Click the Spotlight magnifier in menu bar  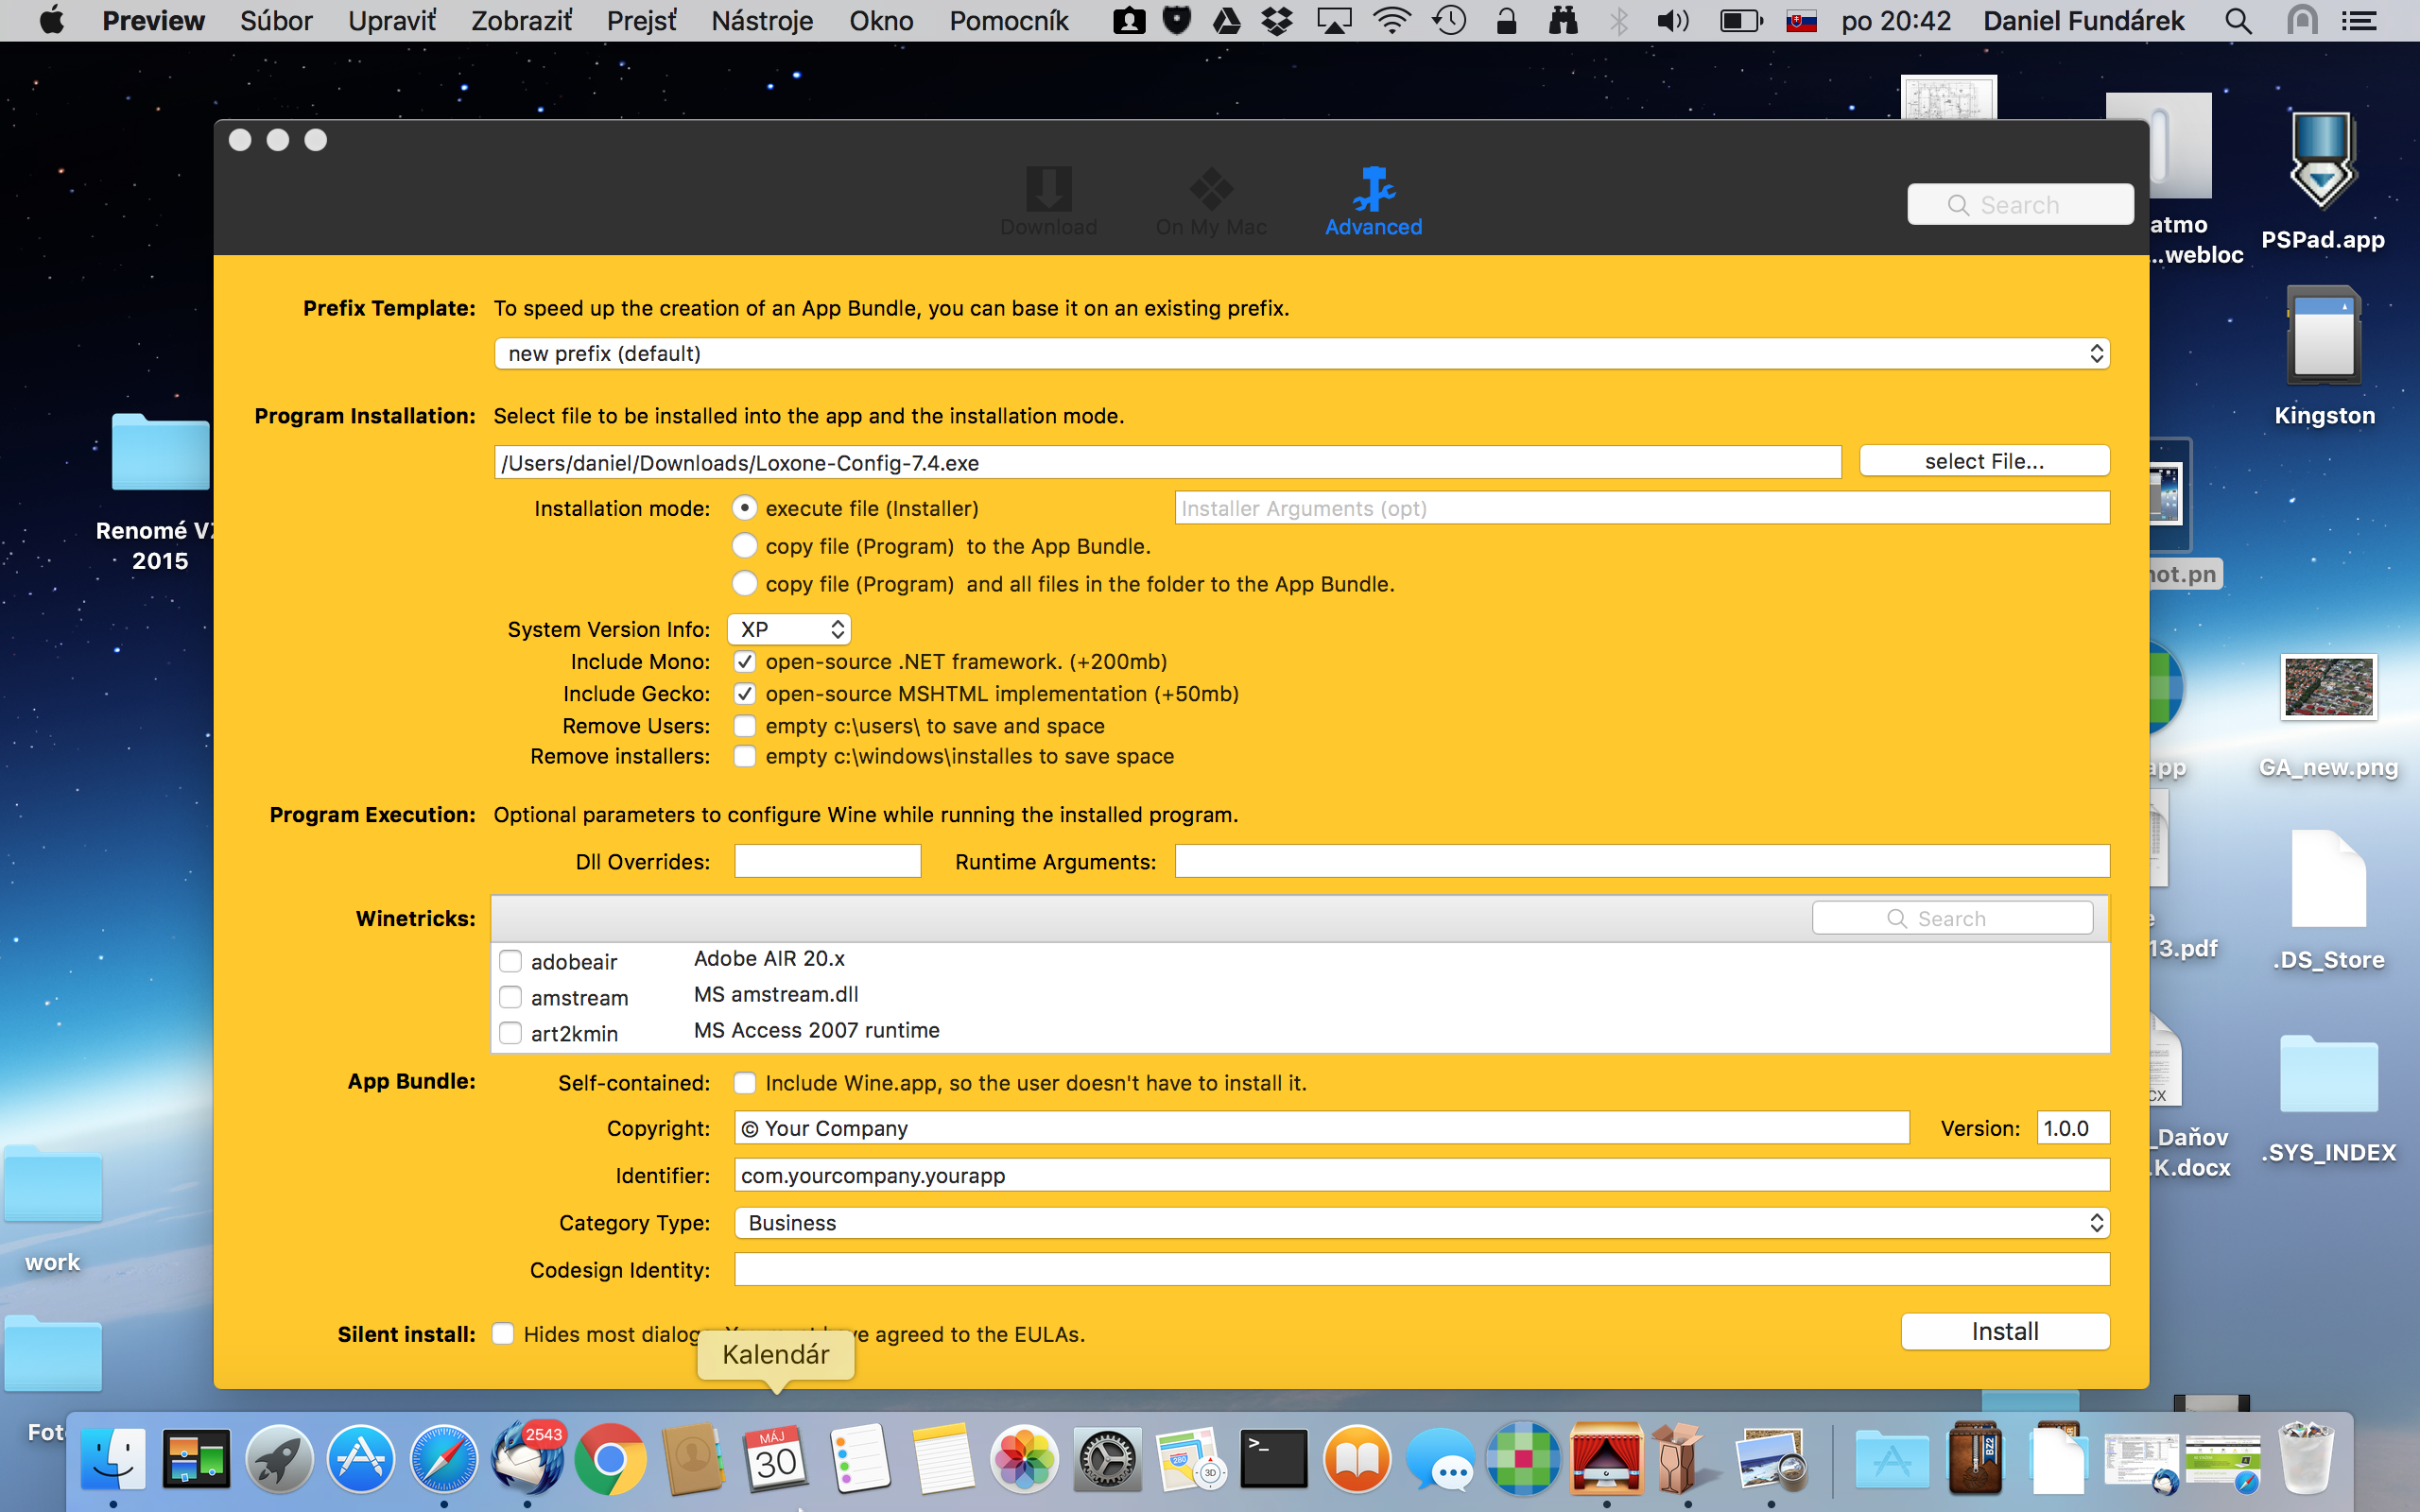pyautogui.click(x=2238, y=21)
